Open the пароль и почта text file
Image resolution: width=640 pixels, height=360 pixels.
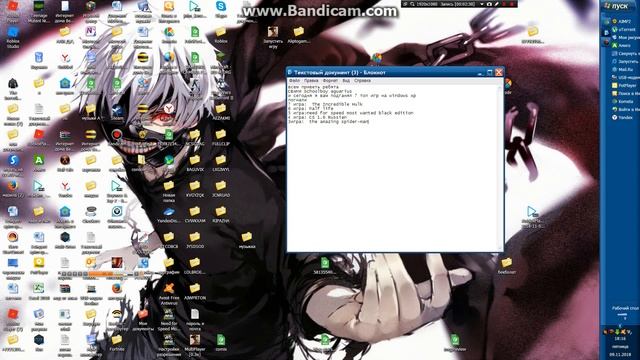[x=195, y=320]
